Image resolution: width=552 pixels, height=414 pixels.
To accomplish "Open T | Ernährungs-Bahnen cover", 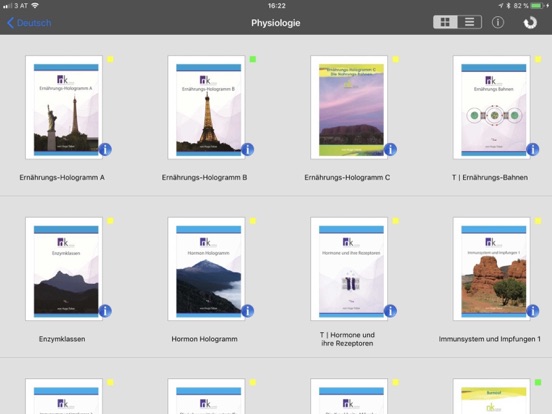I will click(x=491, y=107).
